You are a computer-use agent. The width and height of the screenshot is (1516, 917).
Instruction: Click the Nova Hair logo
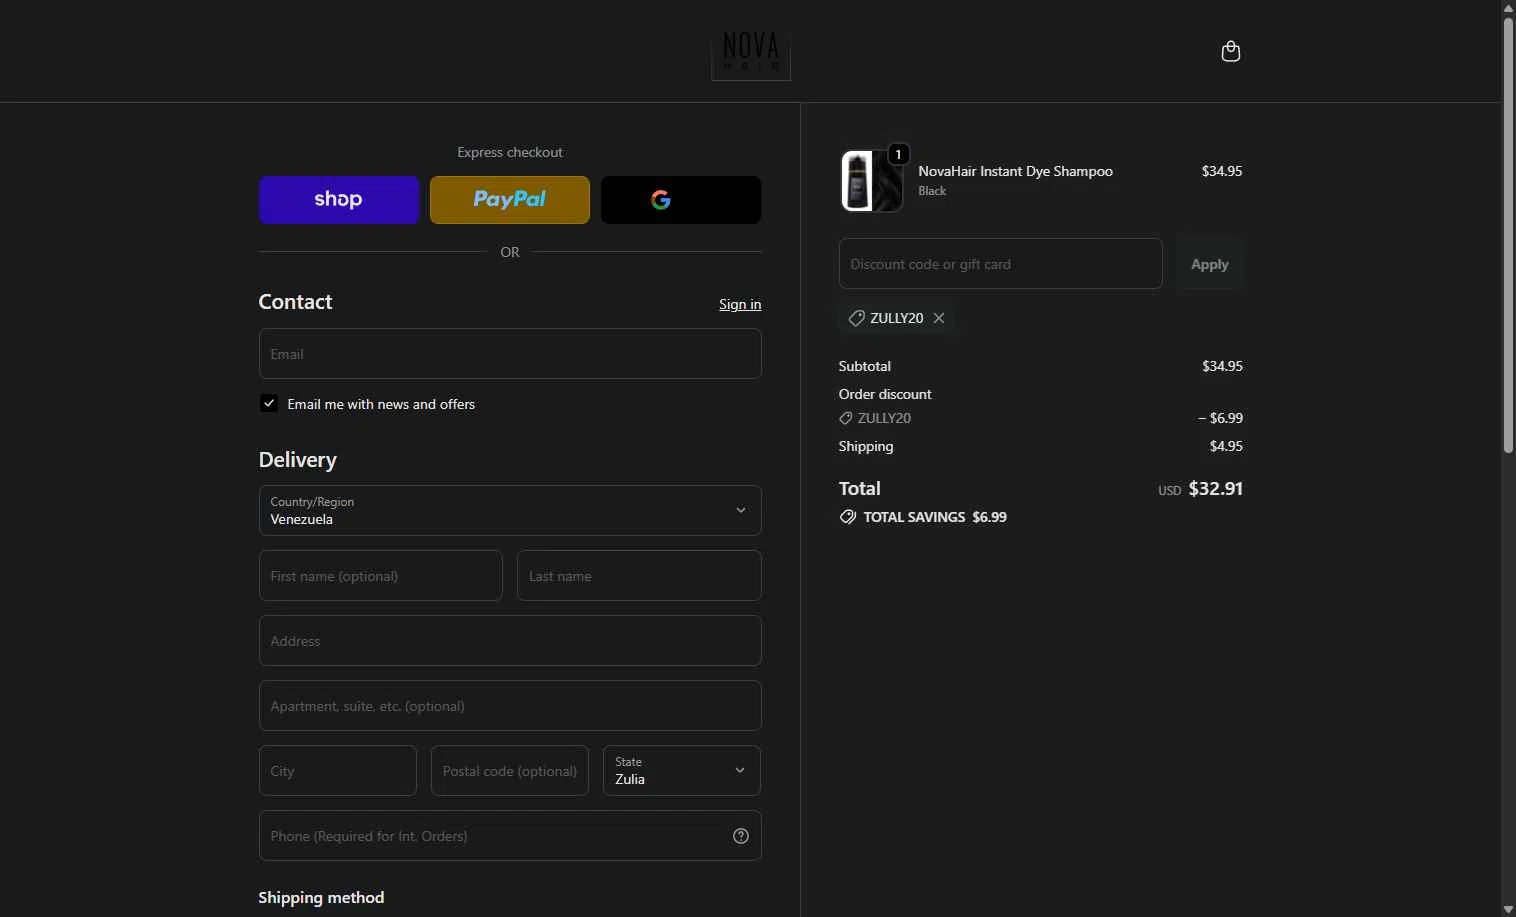(751, 54)
